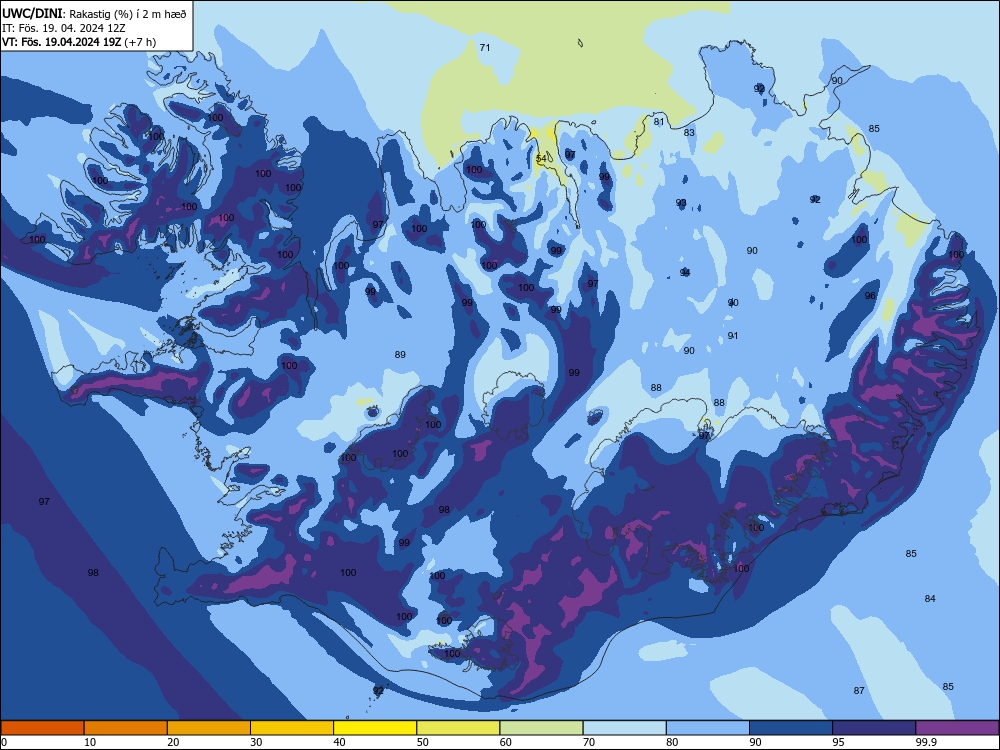Pick the light green 60–70 legend swatch
The height and width of the screenshot is (750, 1000).
click(541, 728)
